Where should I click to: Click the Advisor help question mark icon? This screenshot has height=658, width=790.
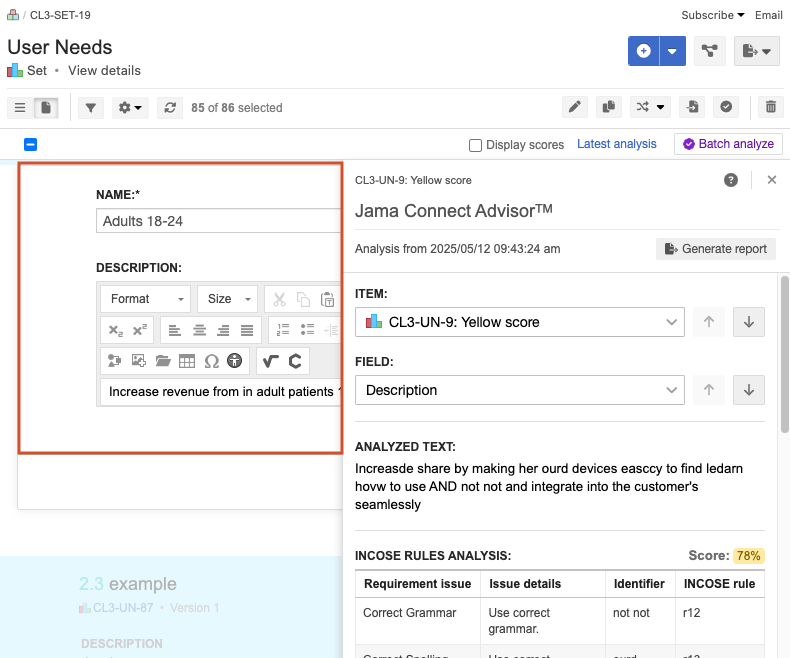pyautogui.click(x=731, y=180)
